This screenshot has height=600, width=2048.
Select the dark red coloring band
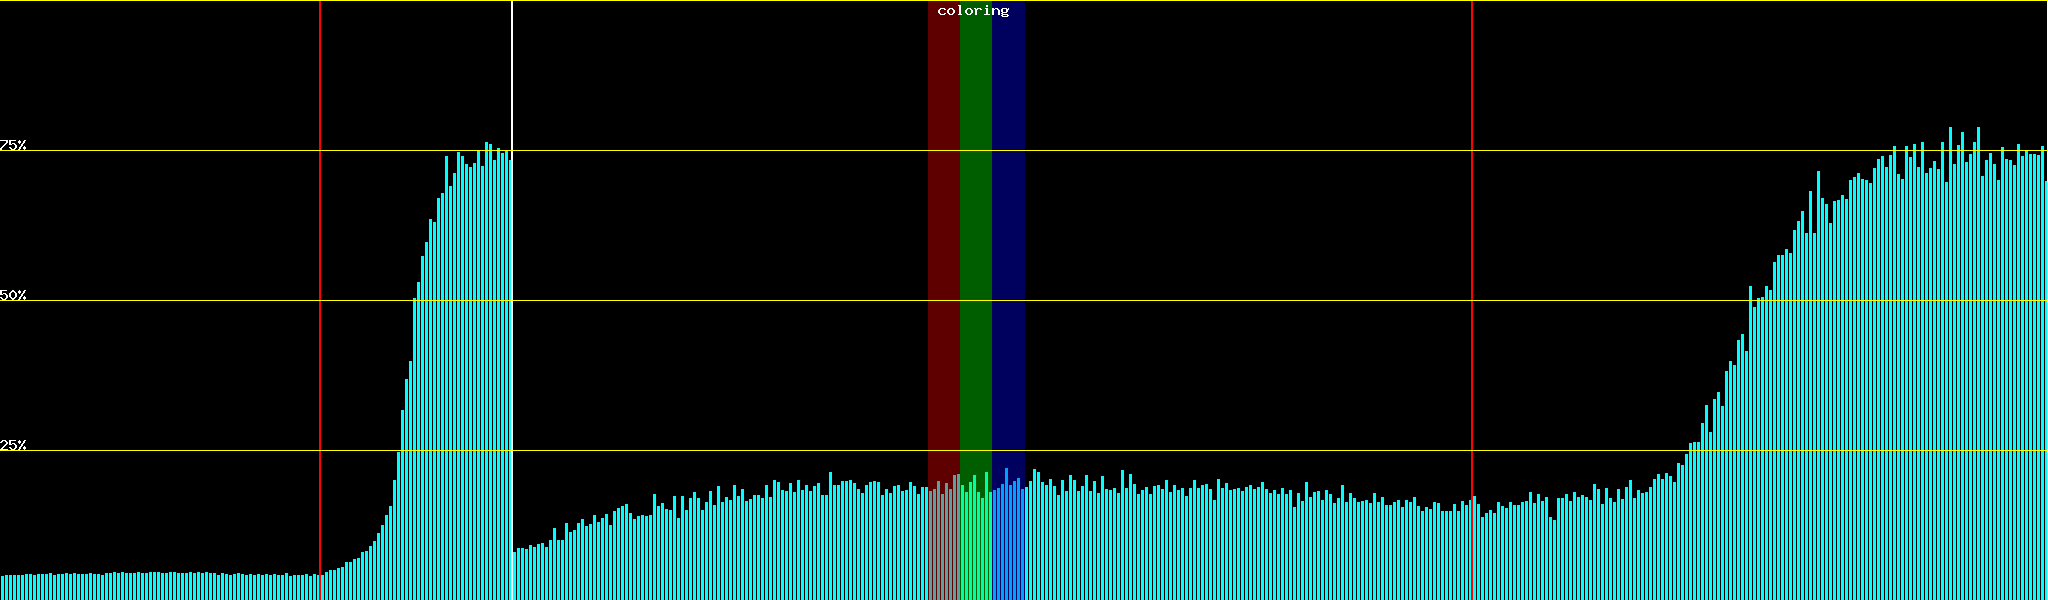(x=943, y=250)
